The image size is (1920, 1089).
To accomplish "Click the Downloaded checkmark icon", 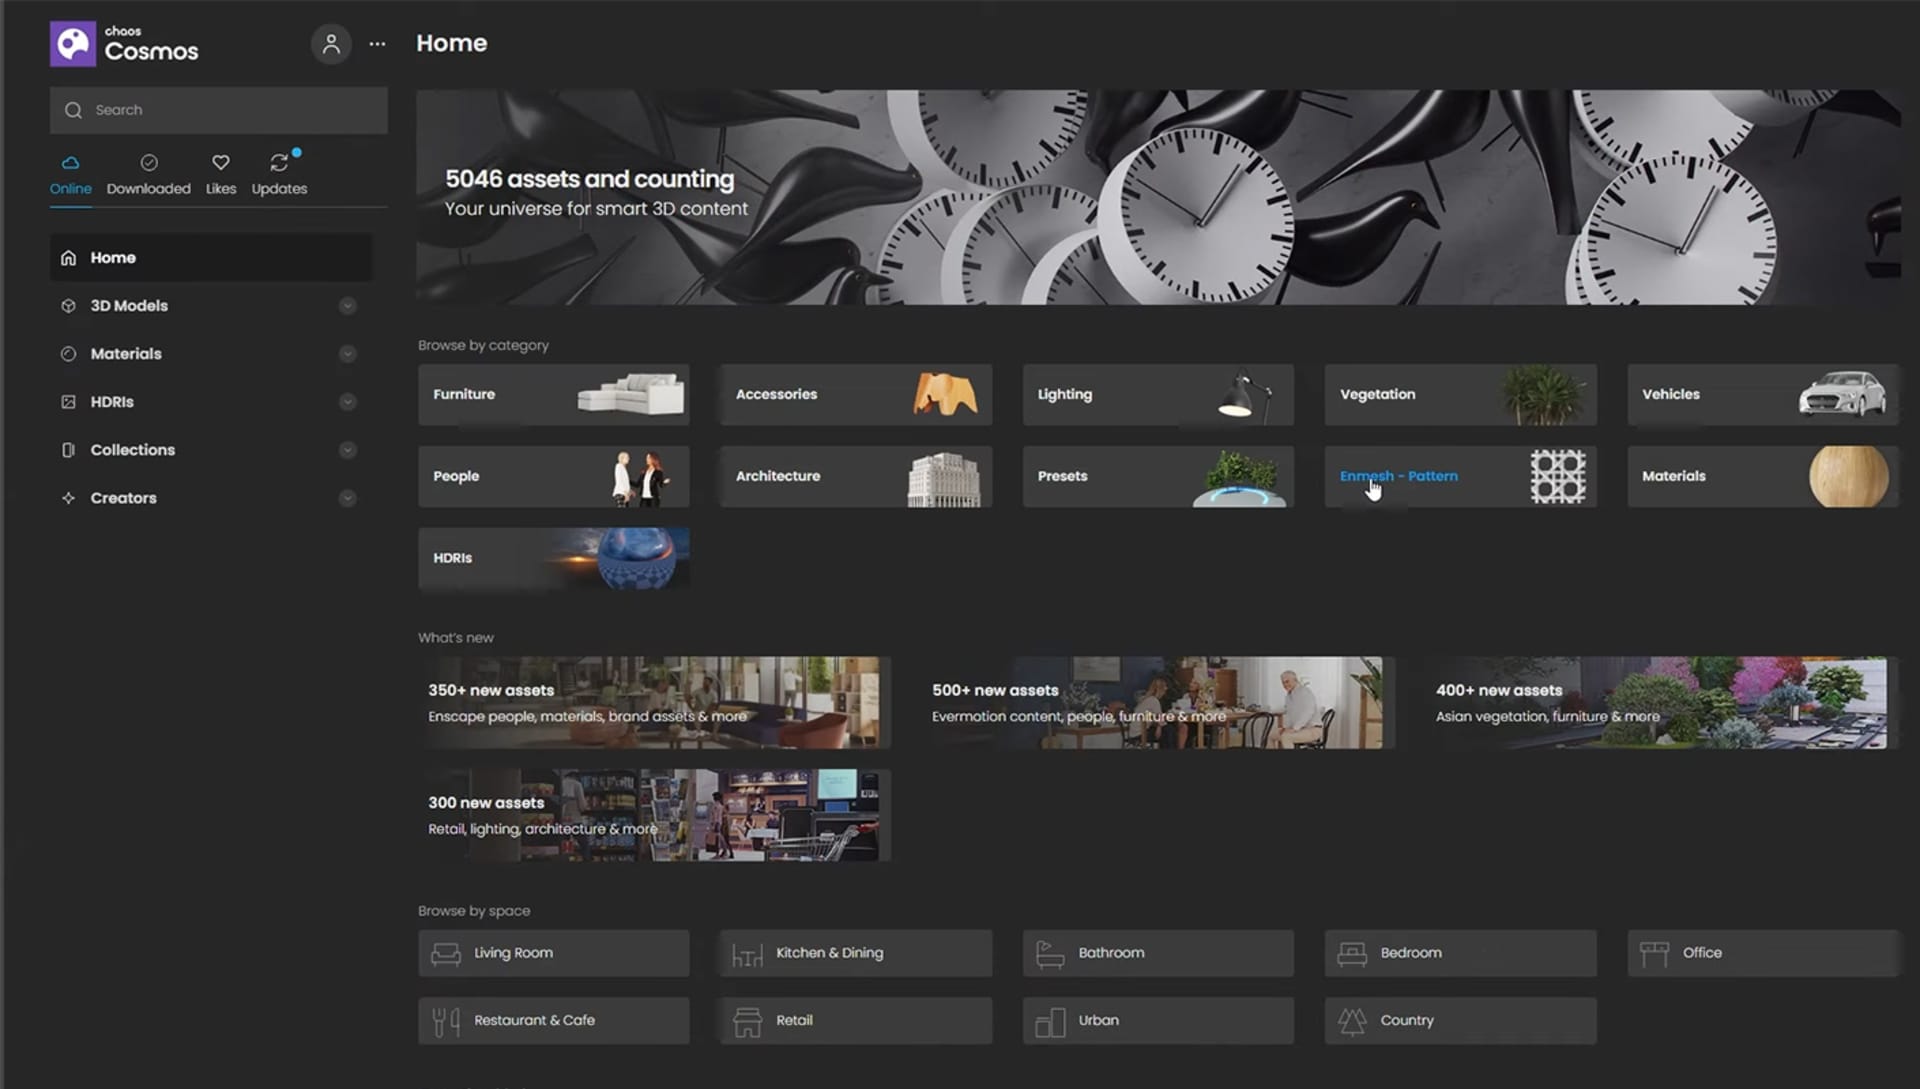I will click(x=149, y=162).
